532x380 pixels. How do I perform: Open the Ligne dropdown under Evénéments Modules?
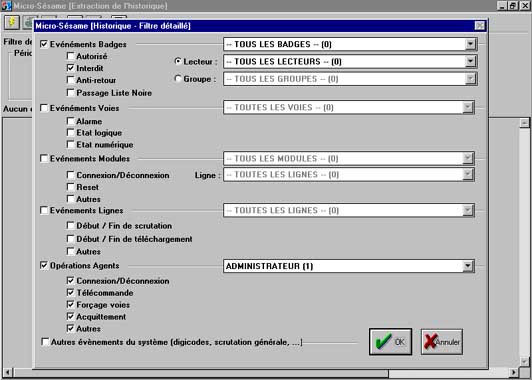pos(468,175)
